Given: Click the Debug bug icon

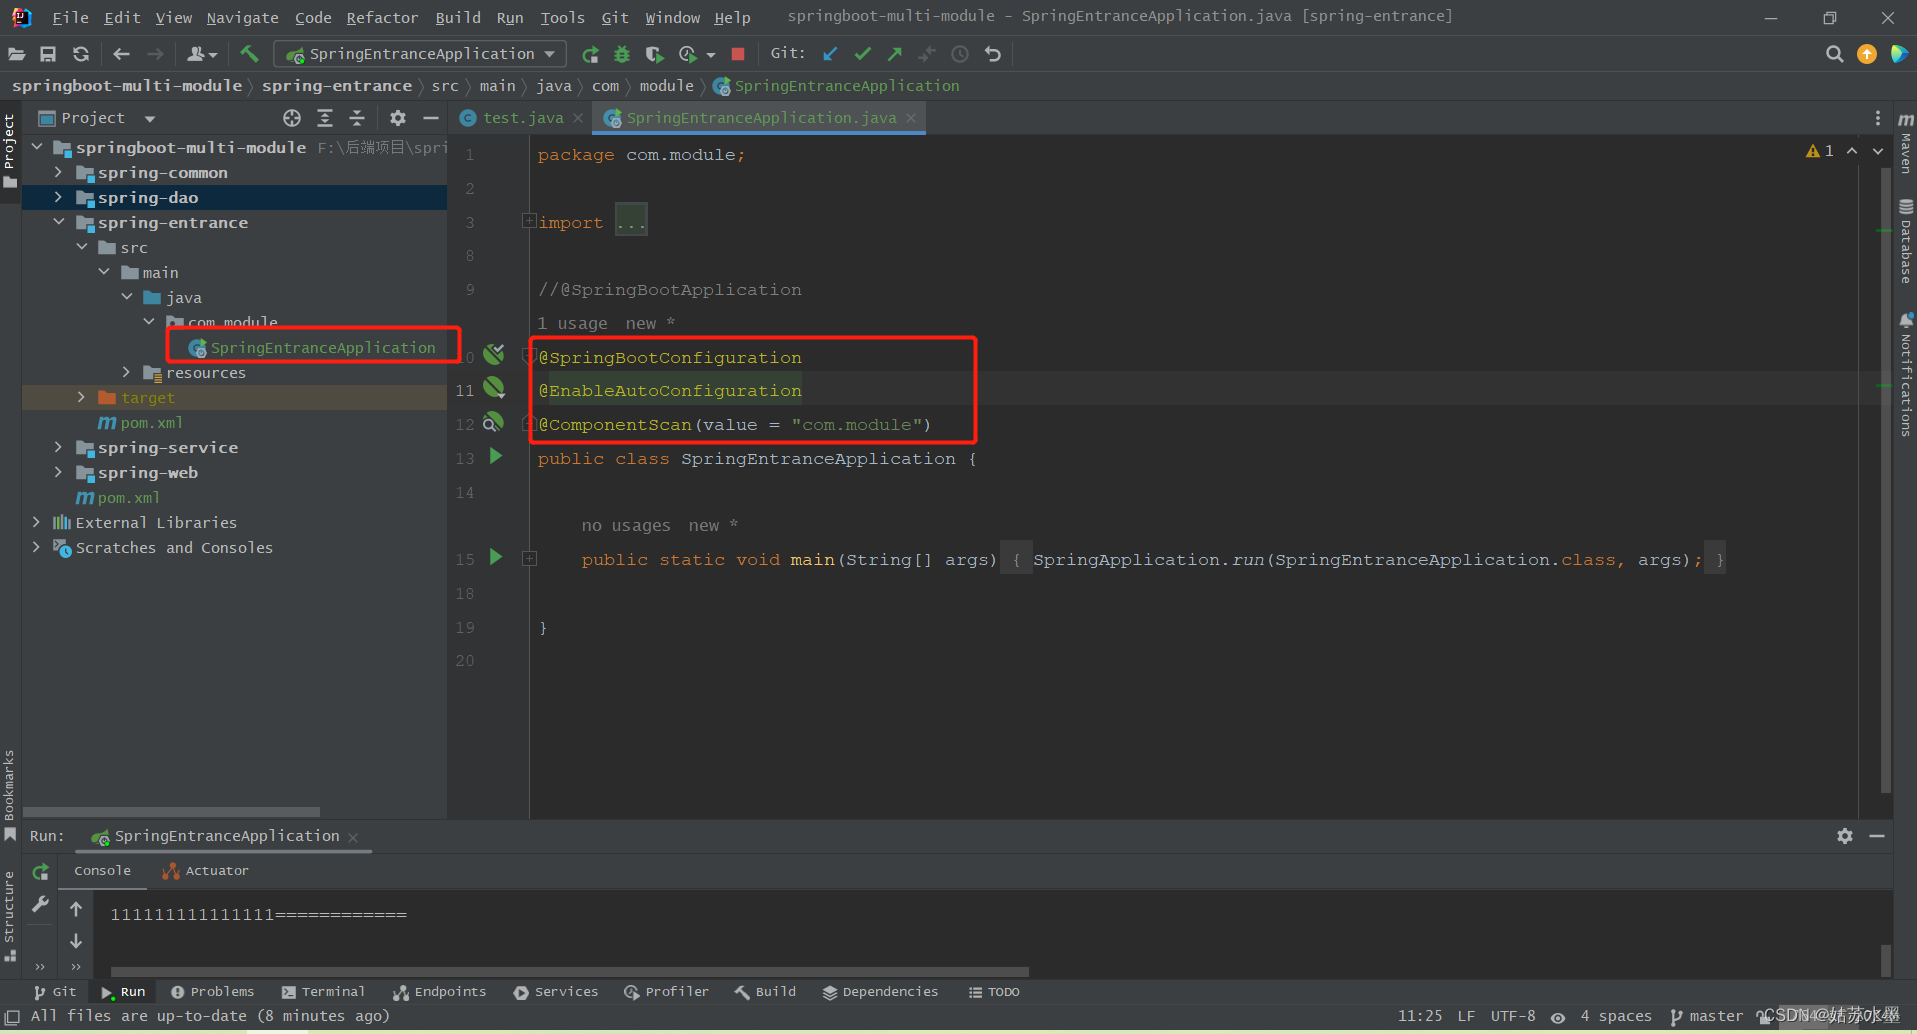Looking at the screenshot, I should [622, 54].
